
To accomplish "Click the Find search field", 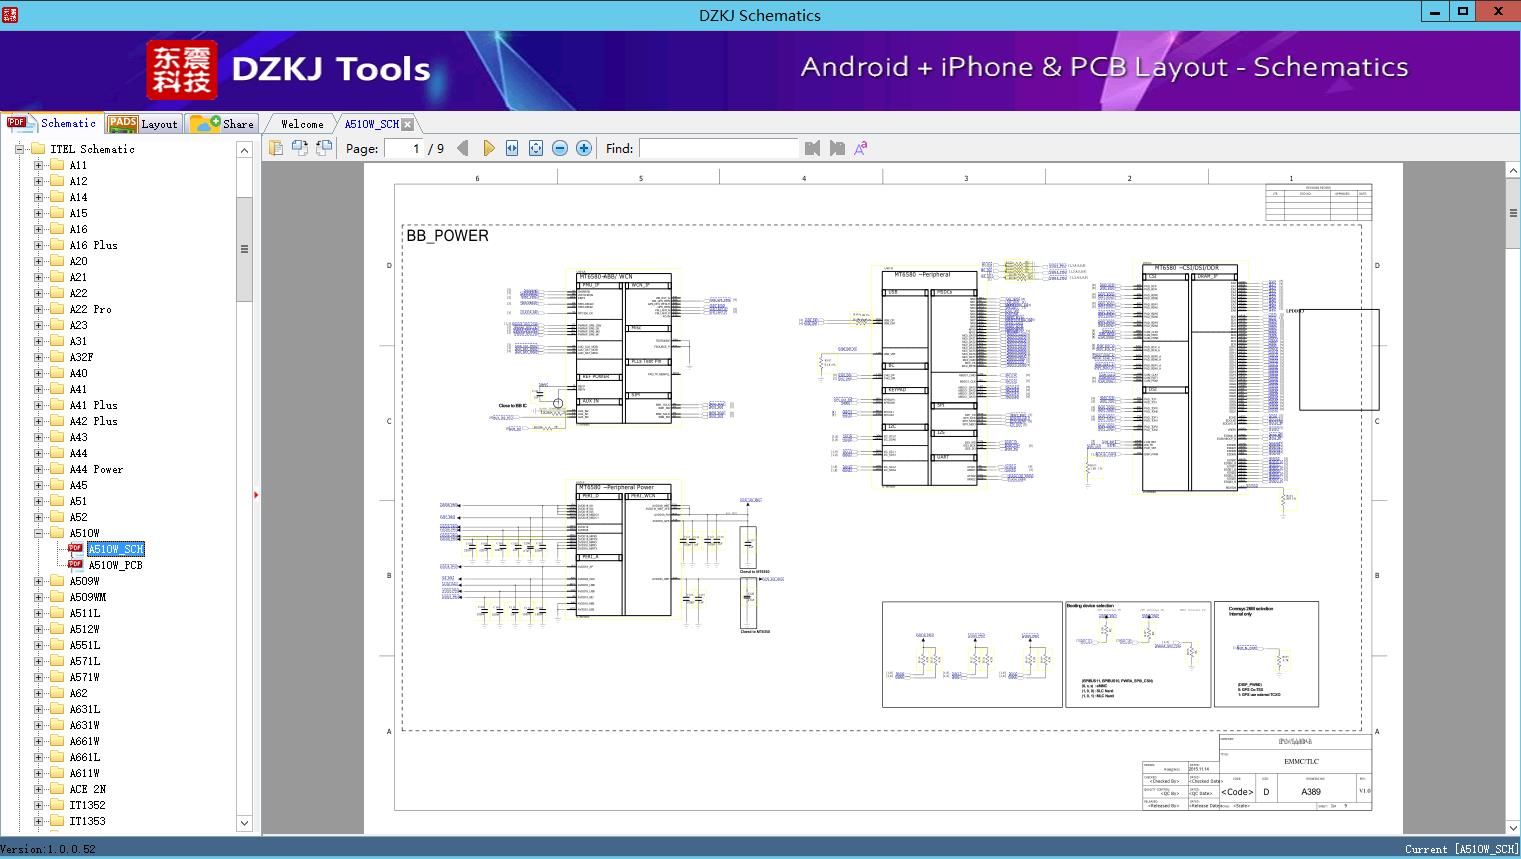I will [x=718, y=148].
